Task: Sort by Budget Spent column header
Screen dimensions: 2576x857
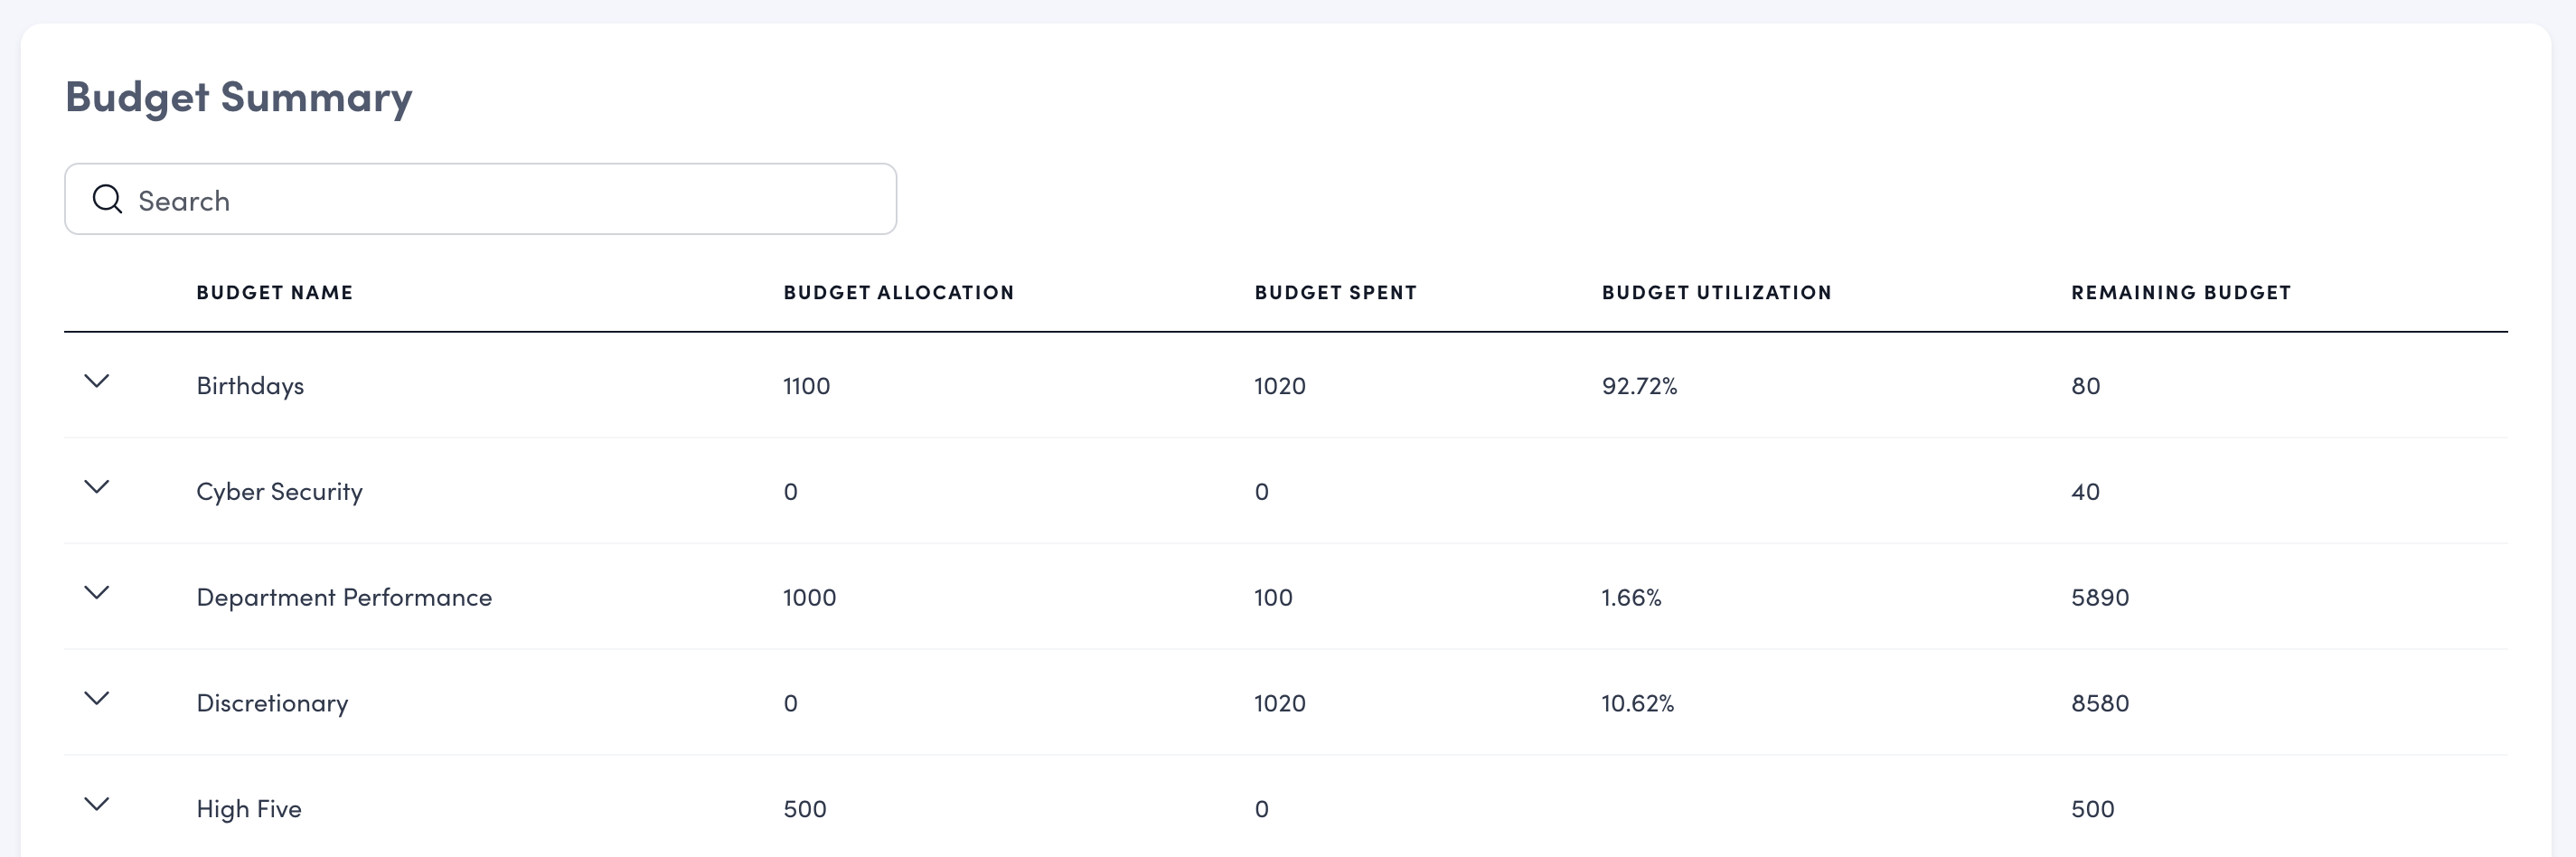Action: 1335,293
